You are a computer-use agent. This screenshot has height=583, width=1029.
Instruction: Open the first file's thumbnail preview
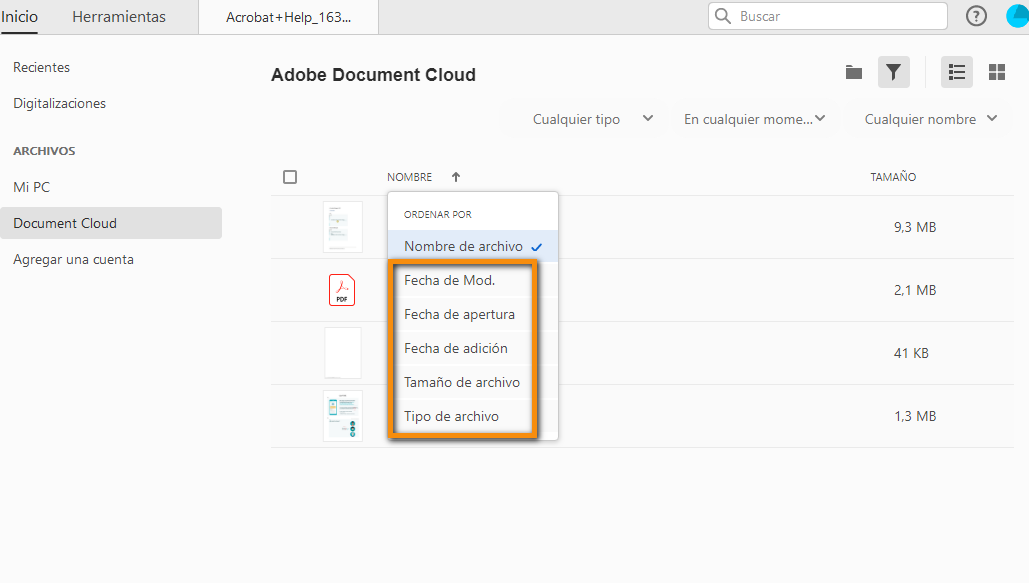tap(342, 227)
